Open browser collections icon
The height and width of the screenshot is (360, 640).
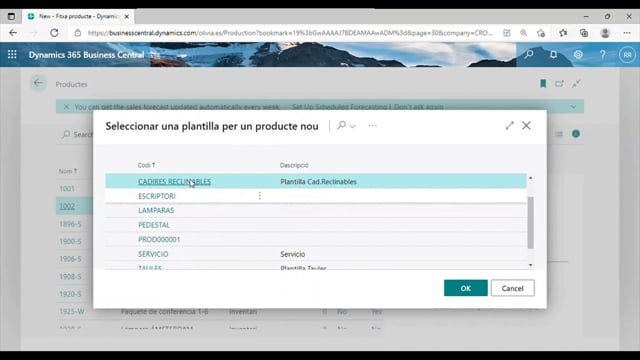point(584,33)
